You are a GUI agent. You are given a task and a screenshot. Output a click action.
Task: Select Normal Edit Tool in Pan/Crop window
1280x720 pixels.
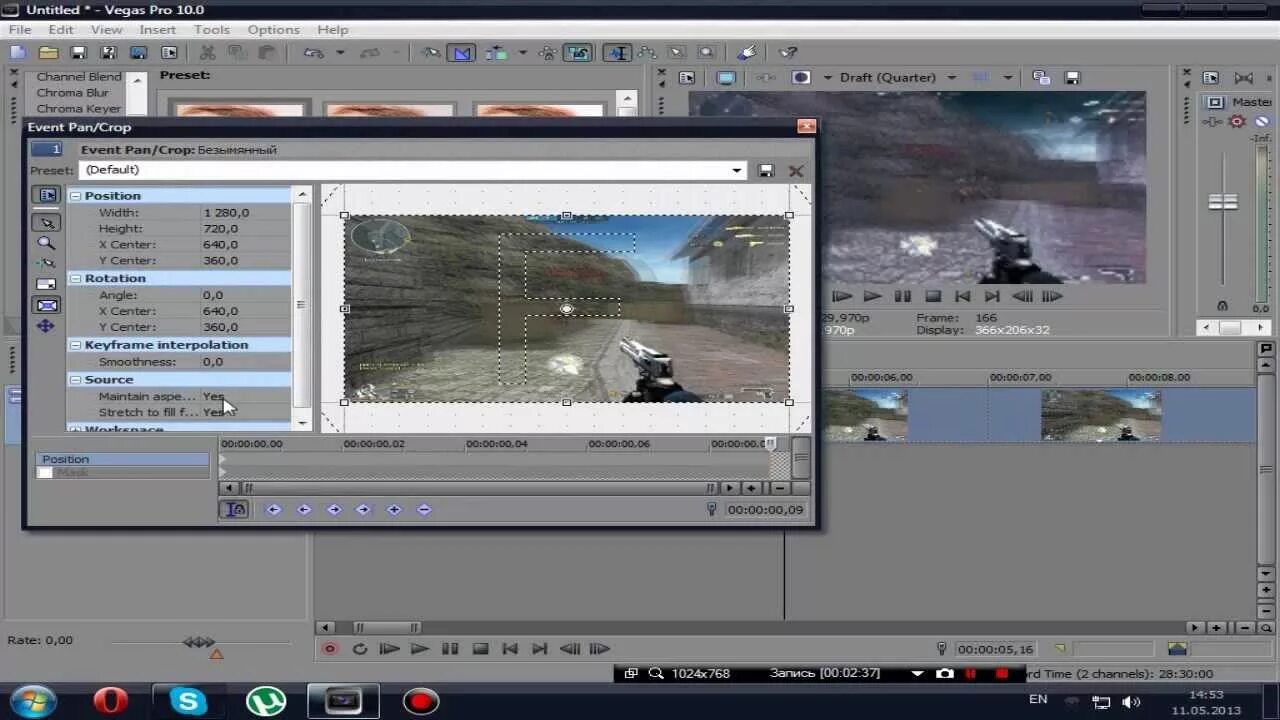[x=47, y=222]
